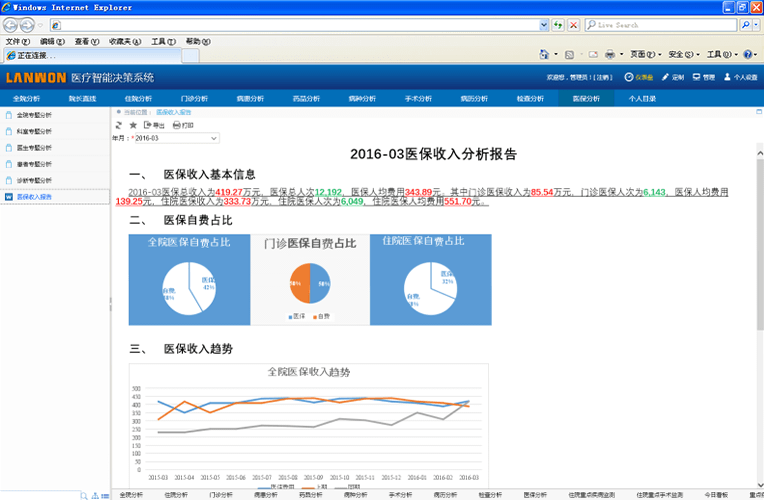This screenshot has height=500, width=764.
Task: Click the 门诊医保自费占比 pie chart
Action: [x=310, y=283]
